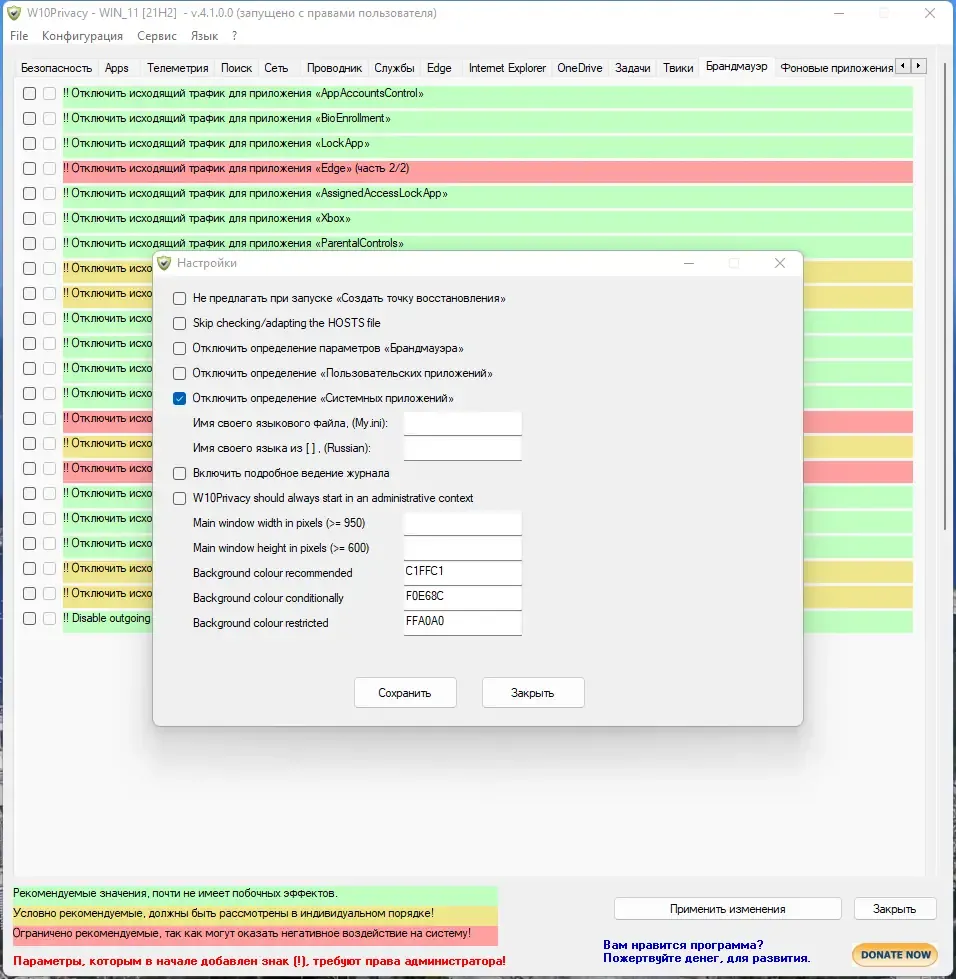Toggle first checkbox for Disable outgoing row
This screenshot has width=956, height=979.
tap(29, 618)
